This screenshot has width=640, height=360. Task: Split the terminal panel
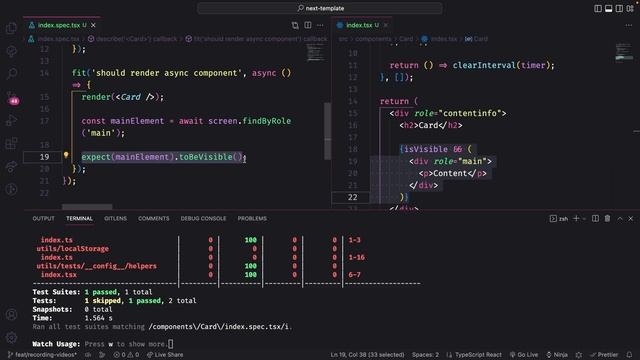(x=596, y=219)
